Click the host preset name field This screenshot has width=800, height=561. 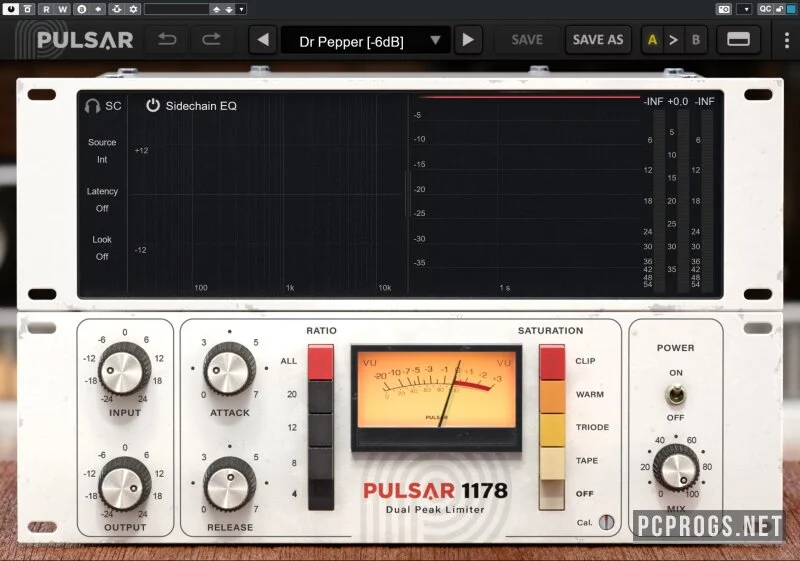[177, 9]
